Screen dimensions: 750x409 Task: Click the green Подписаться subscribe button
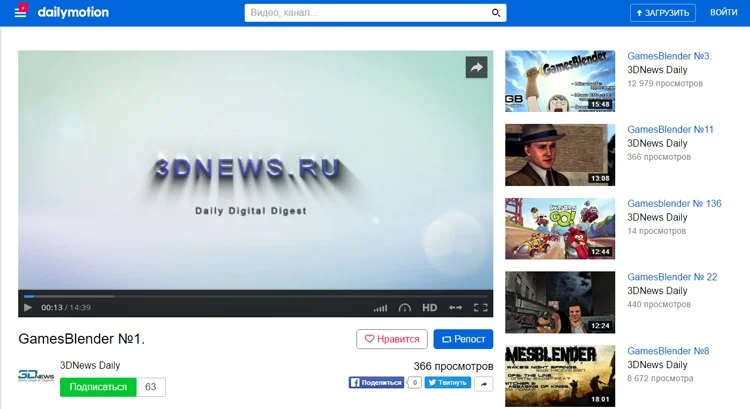click(x=98, y=387)
